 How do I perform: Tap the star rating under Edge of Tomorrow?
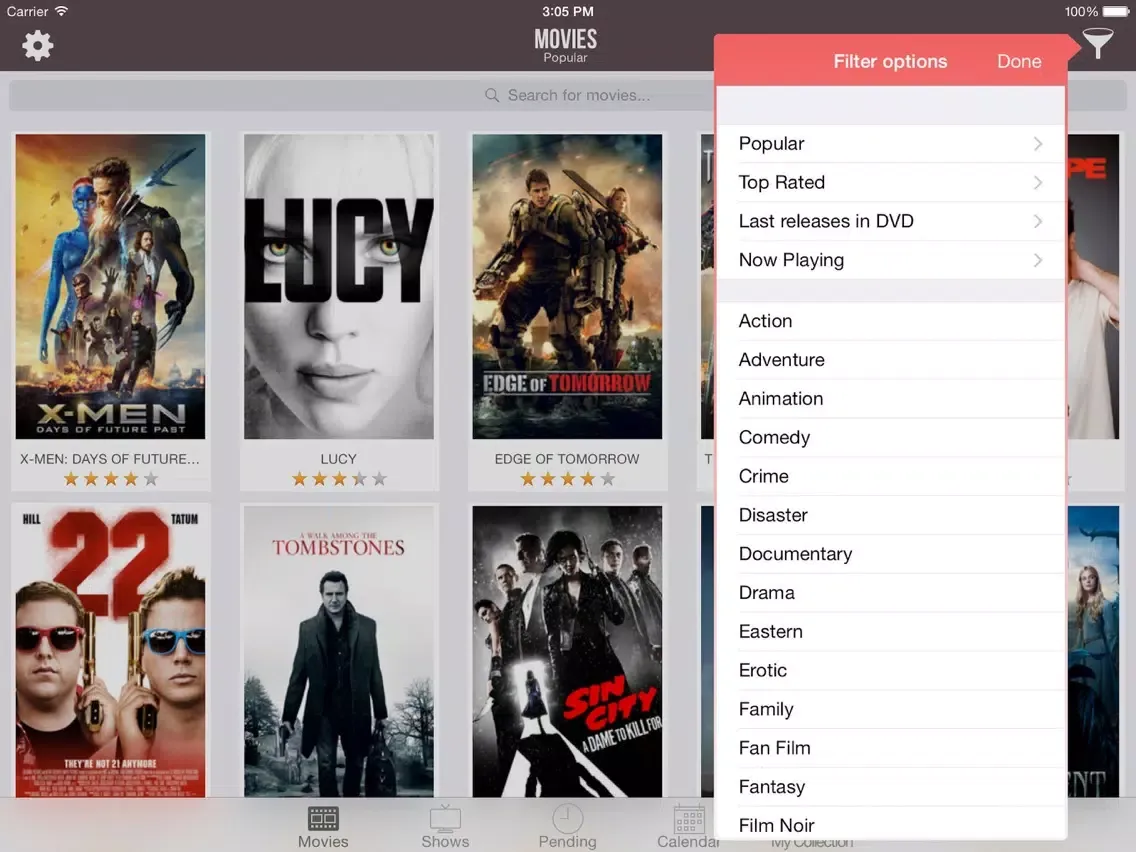point(567,479)
